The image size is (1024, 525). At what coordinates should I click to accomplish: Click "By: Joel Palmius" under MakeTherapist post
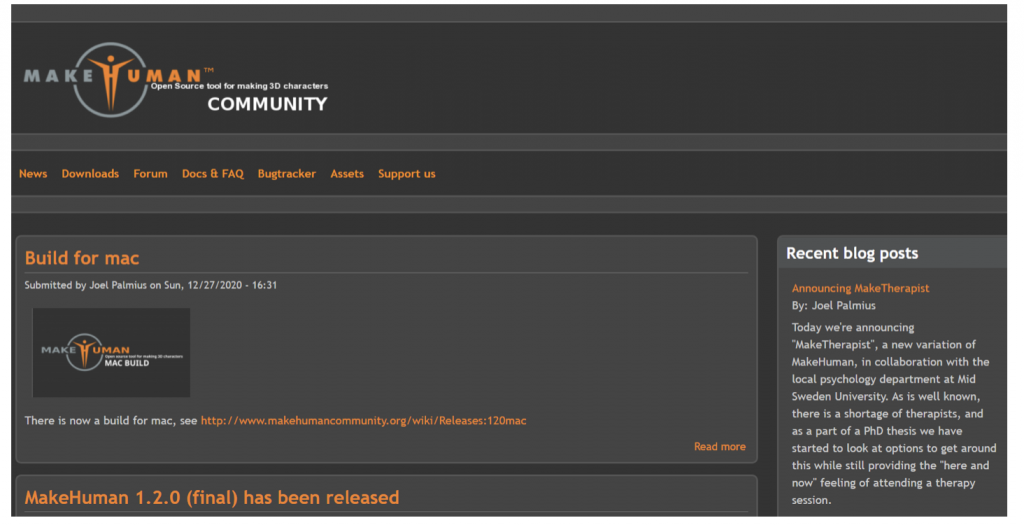833,306
